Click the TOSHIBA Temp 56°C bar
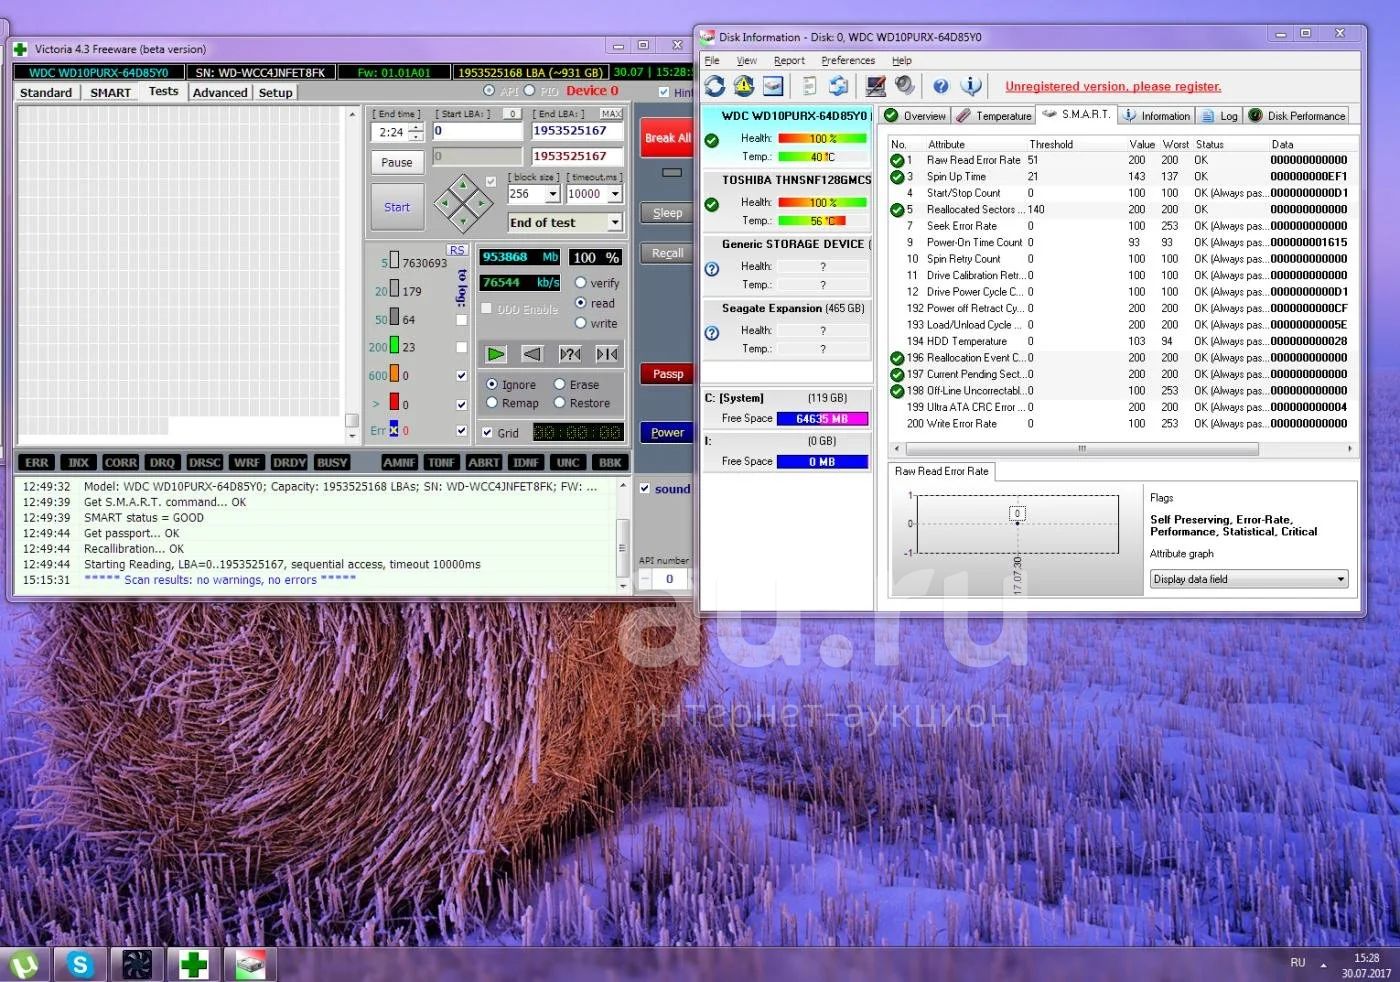 tap(822, 221)
